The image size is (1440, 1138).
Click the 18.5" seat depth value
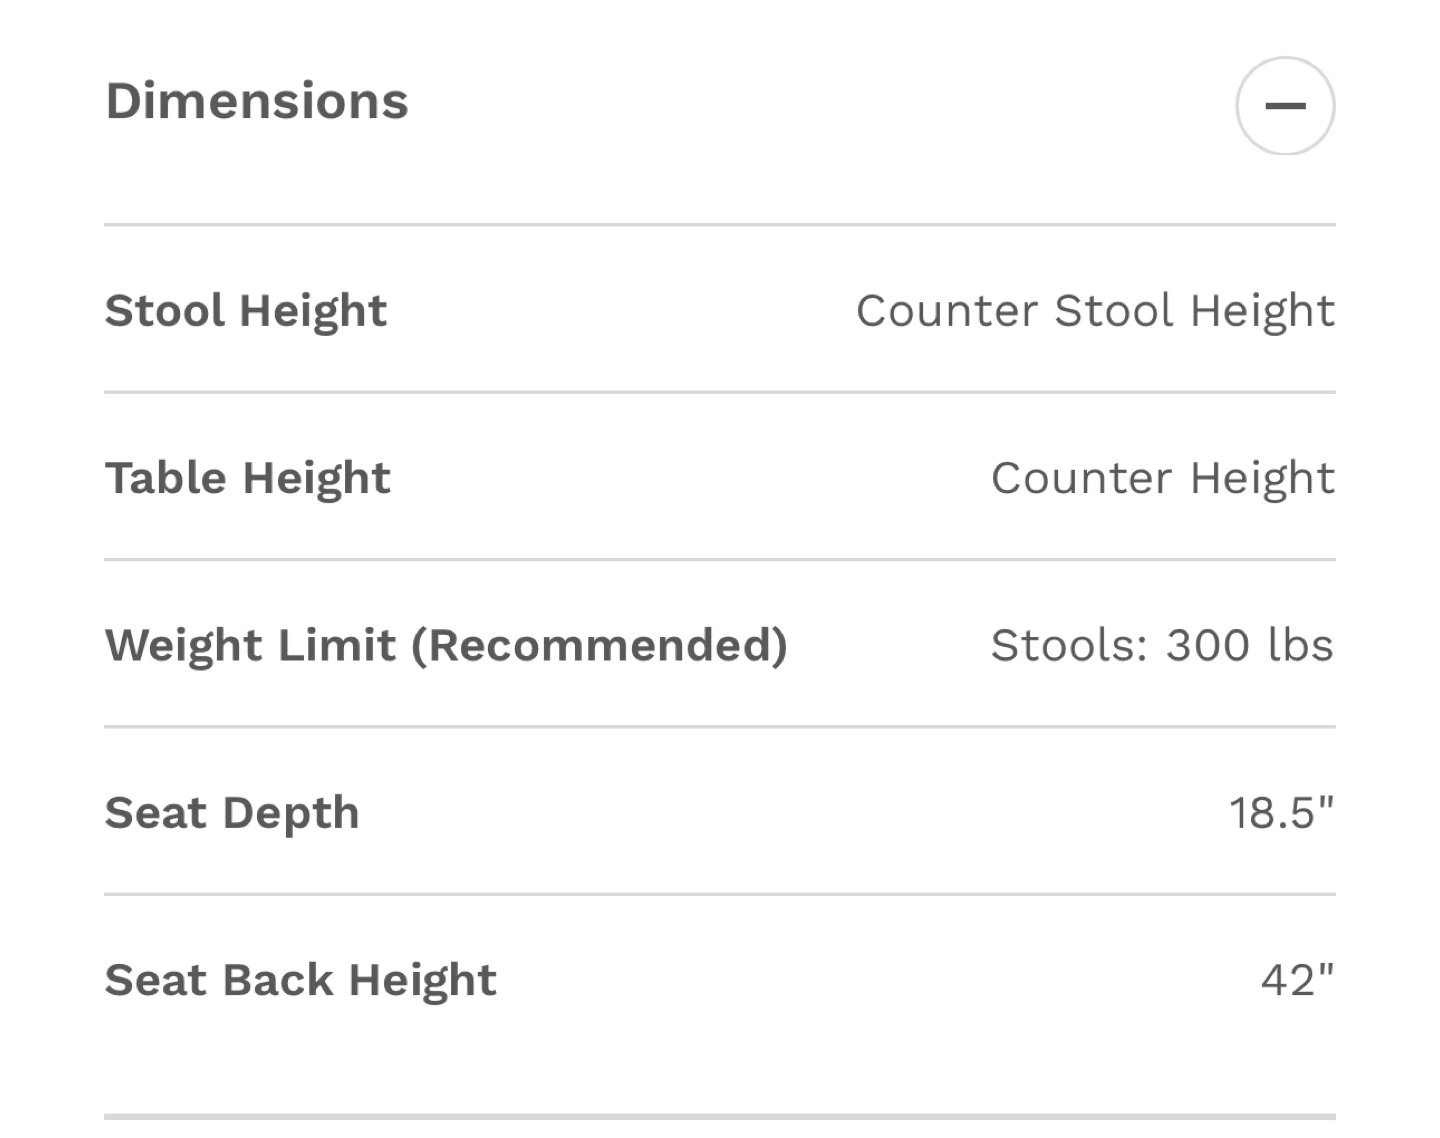[1282, 813]
